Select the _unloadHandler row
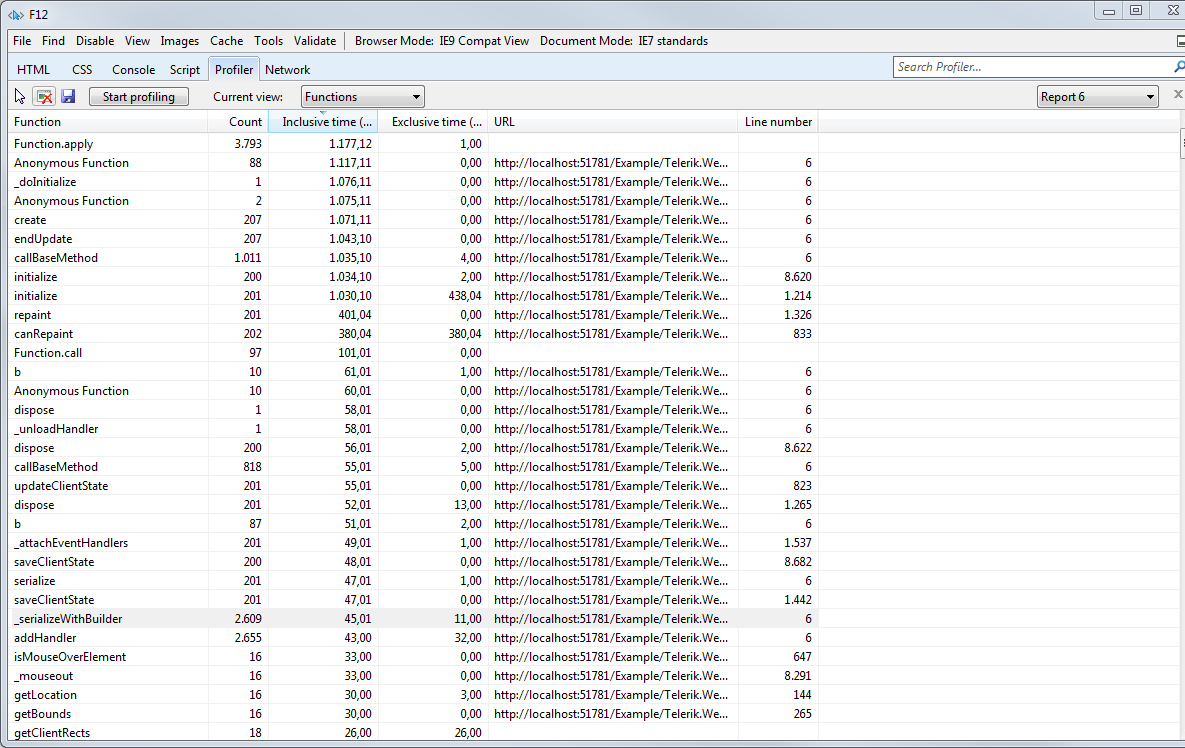This screenshot has height=748, width=1185. [x=413, y=429]
